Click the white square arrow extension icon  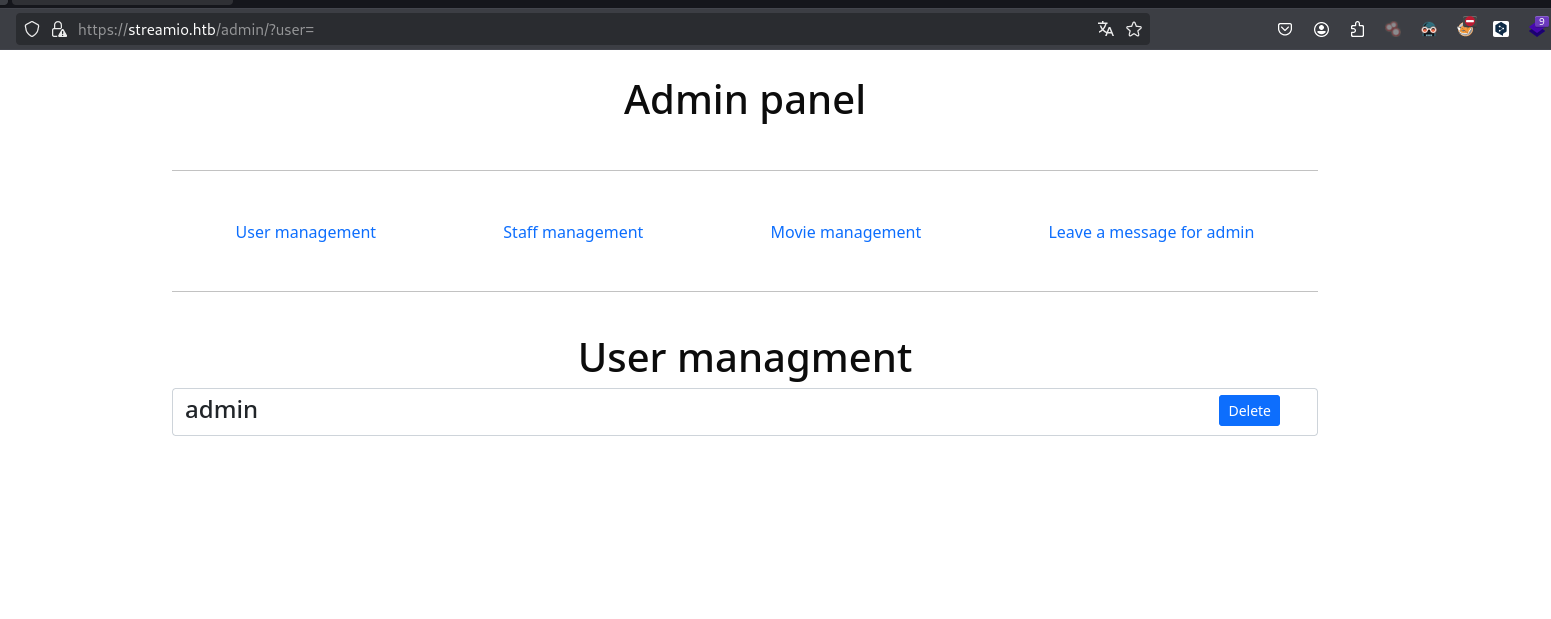[1501, 29]
